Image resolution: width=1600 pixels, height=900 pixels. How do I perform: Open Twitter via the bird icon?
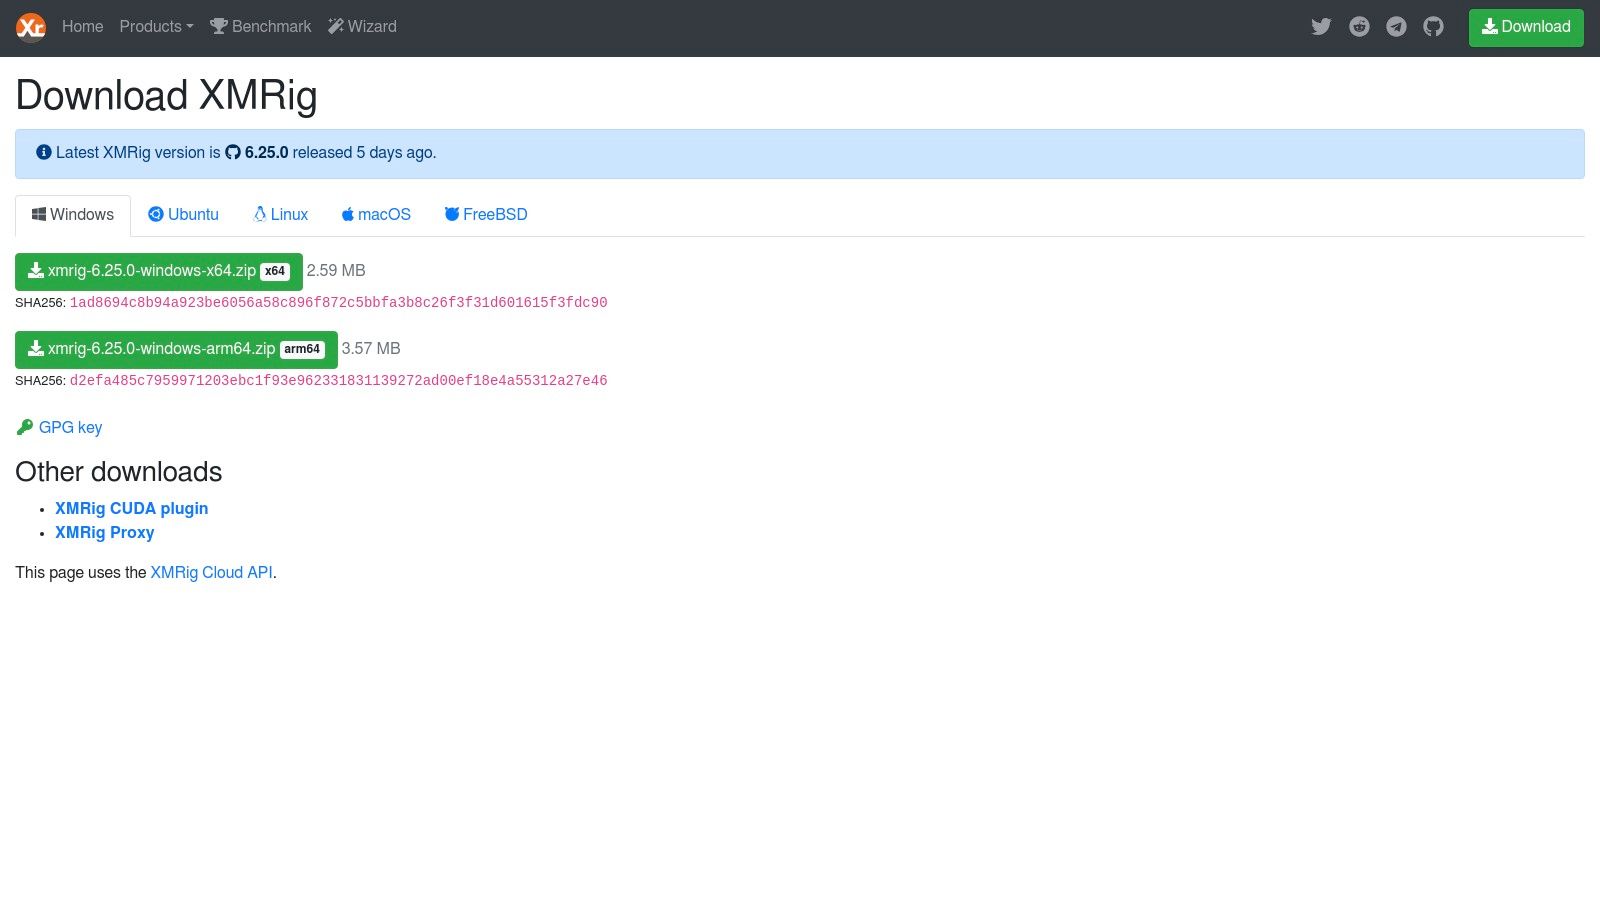pyautogui.click(x=1321, y=27)
